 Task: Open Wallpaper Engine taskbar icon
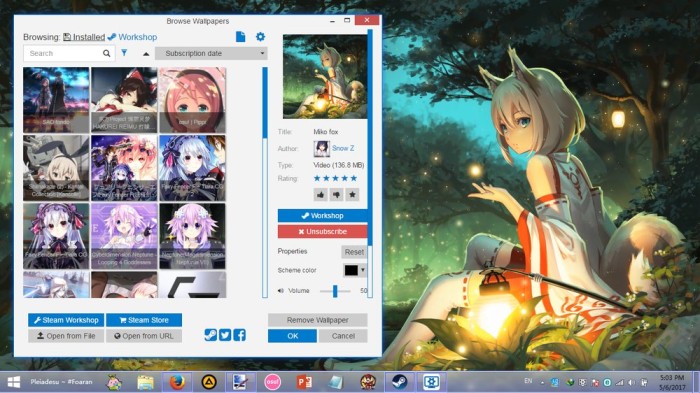[x=431, y=382]
